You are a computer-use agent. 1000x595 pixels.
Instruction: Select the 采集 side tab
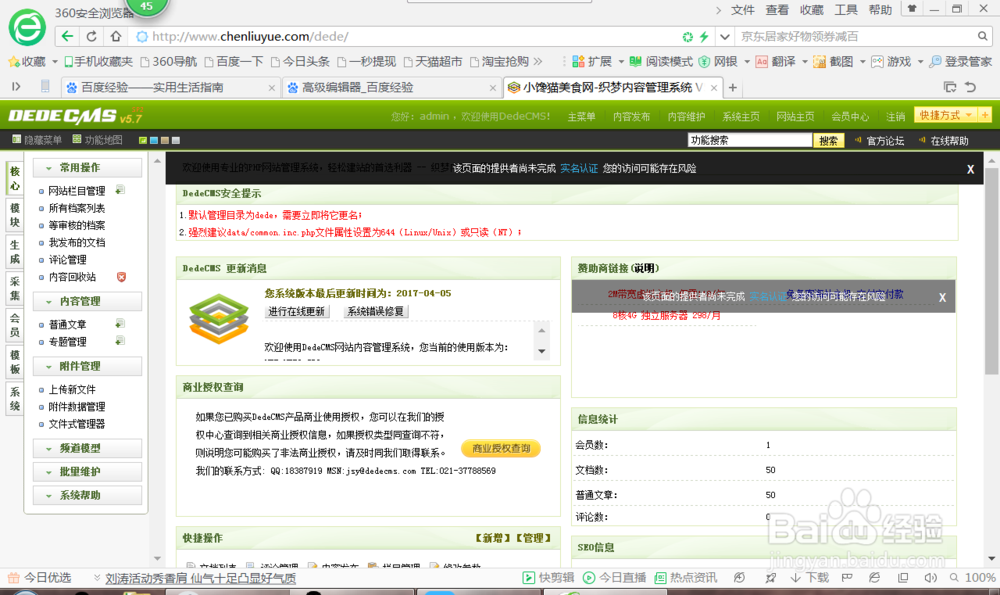click(x=15, y=288)
